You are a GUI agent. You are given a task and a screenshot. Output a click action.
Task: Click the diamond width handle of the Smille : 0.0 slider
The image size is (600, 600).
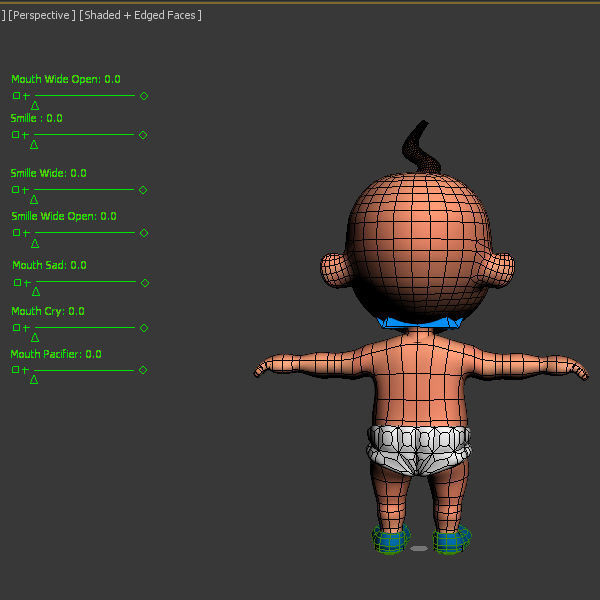coord(143,135)
